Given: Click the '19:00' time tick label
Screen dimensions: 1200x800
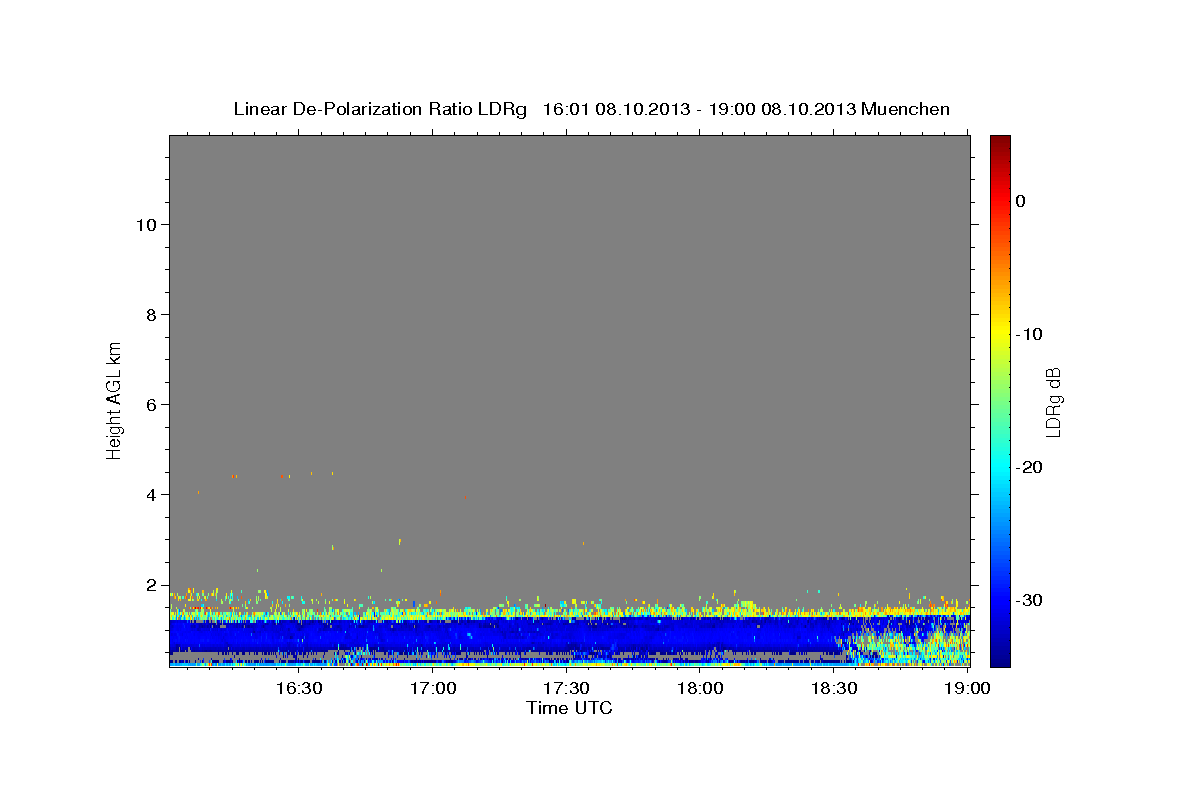Looking at the screenshot, I should coord(968,688).
